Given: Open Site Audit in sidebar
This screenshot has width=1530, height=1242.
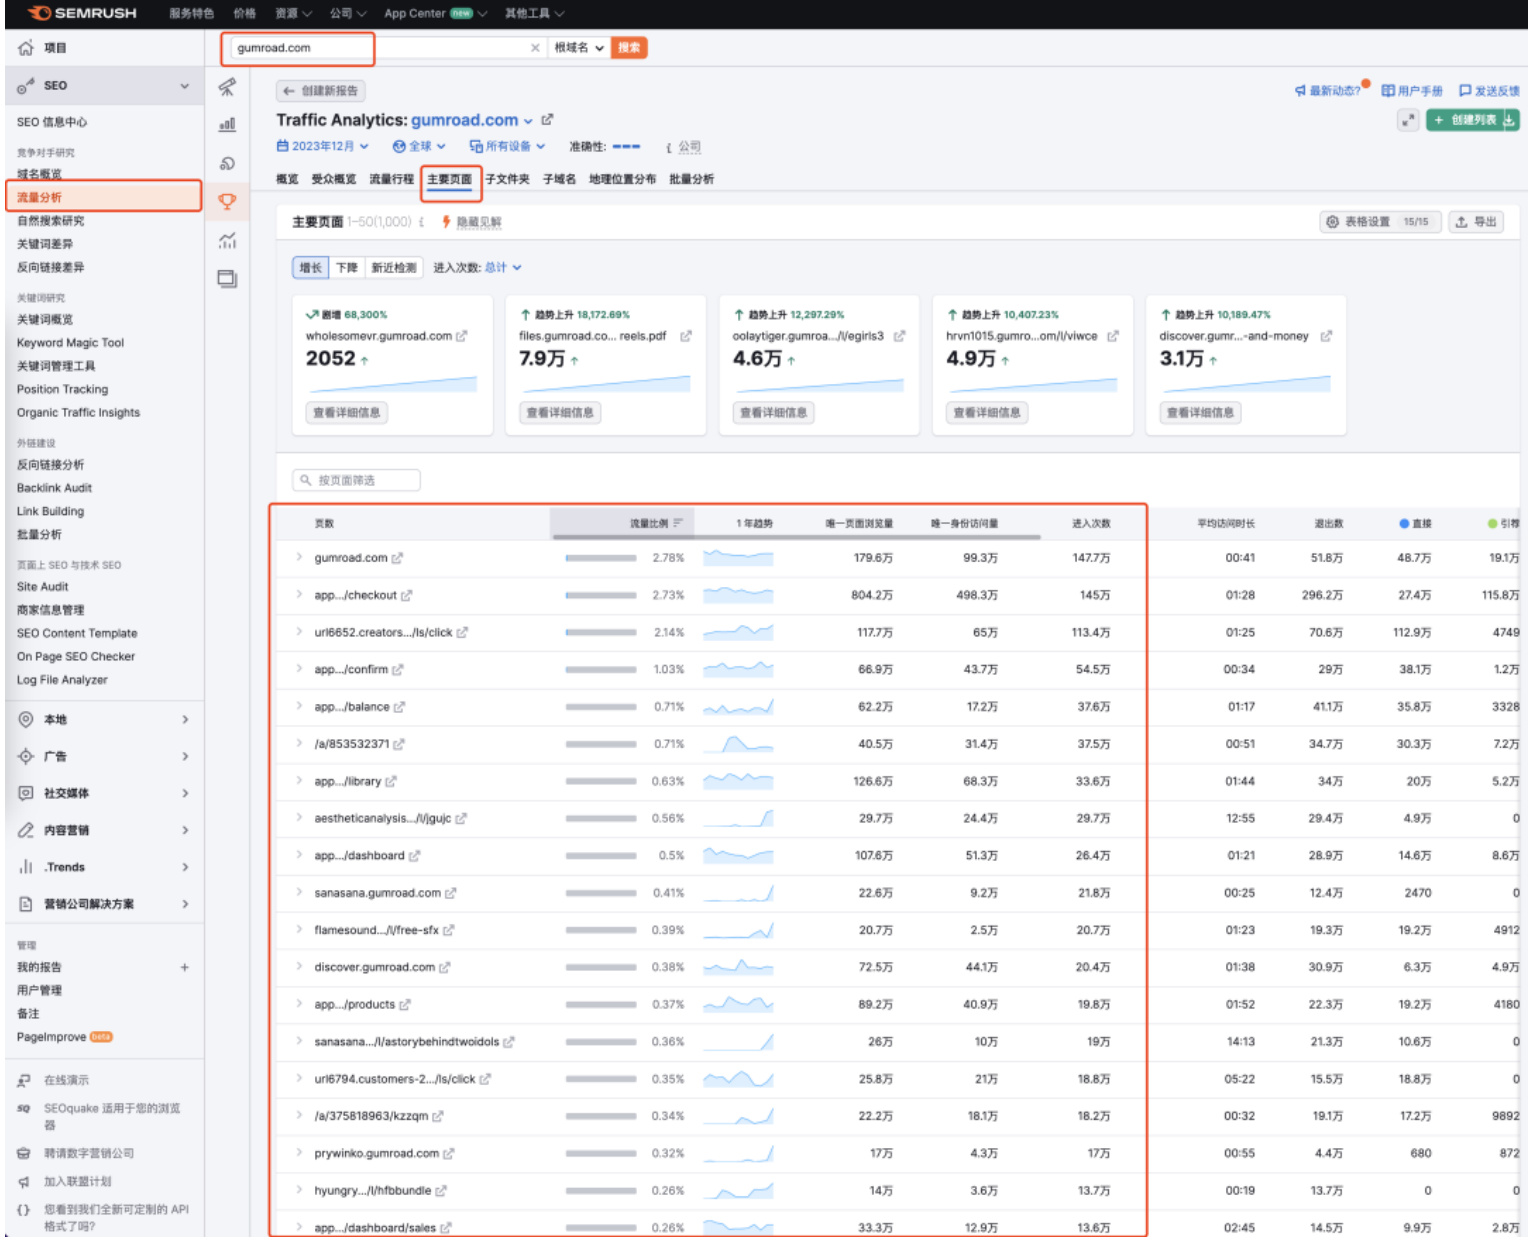Looking at the screenshot, I should [43, 588].
